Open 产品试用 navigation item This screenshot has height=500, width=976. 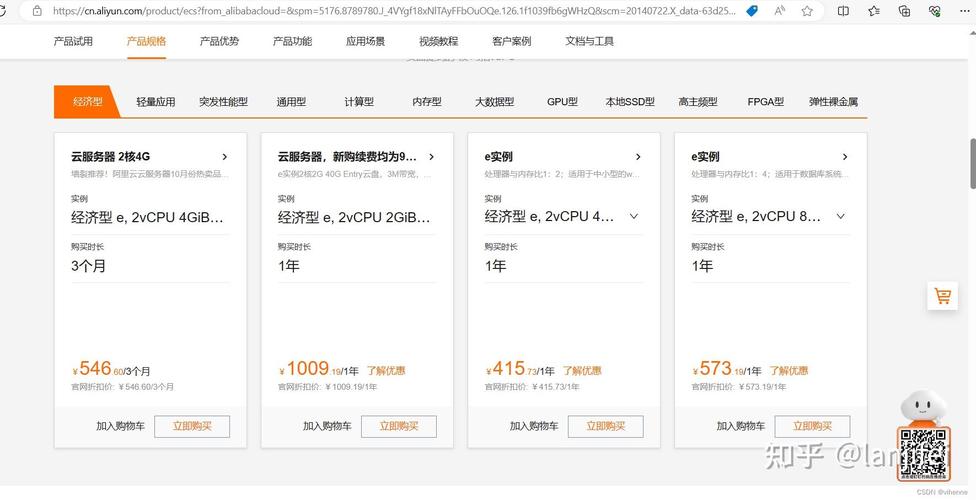coord(73,41)
